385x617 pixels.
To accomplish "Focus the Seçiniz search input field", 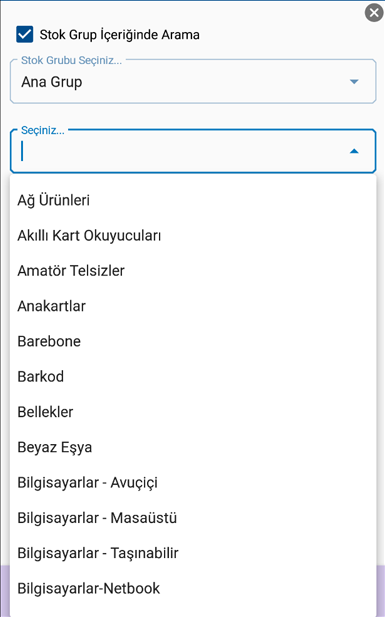I will pos(181,151).
